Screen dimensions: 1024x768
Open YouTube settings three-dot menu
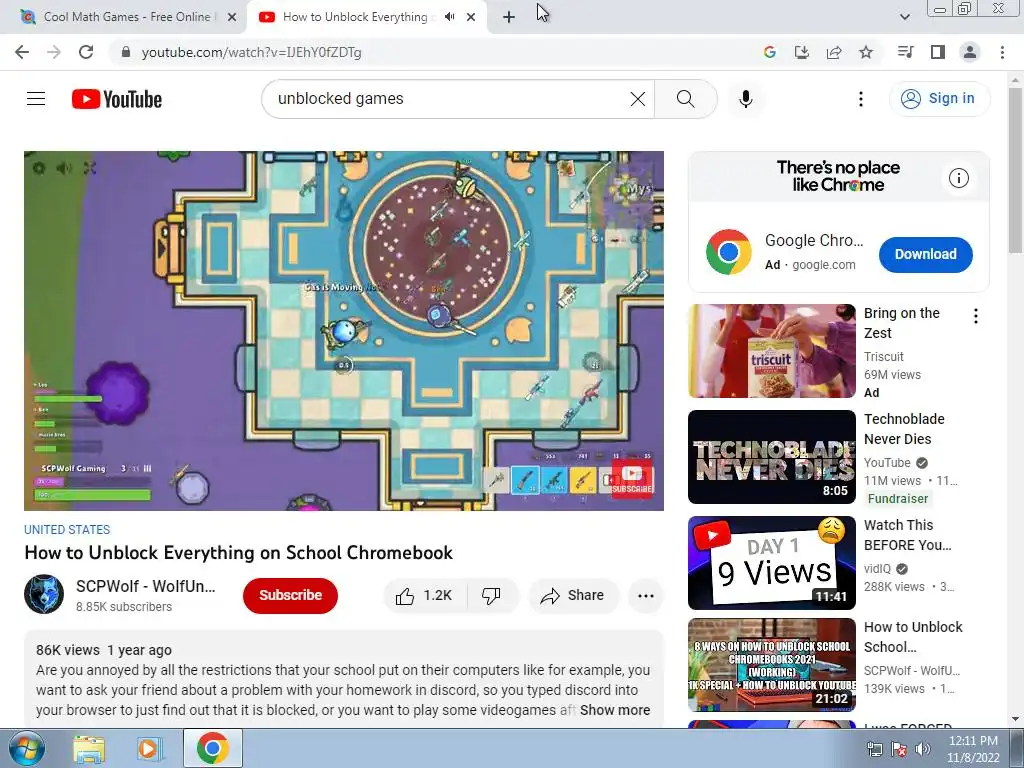coord(861,99)
